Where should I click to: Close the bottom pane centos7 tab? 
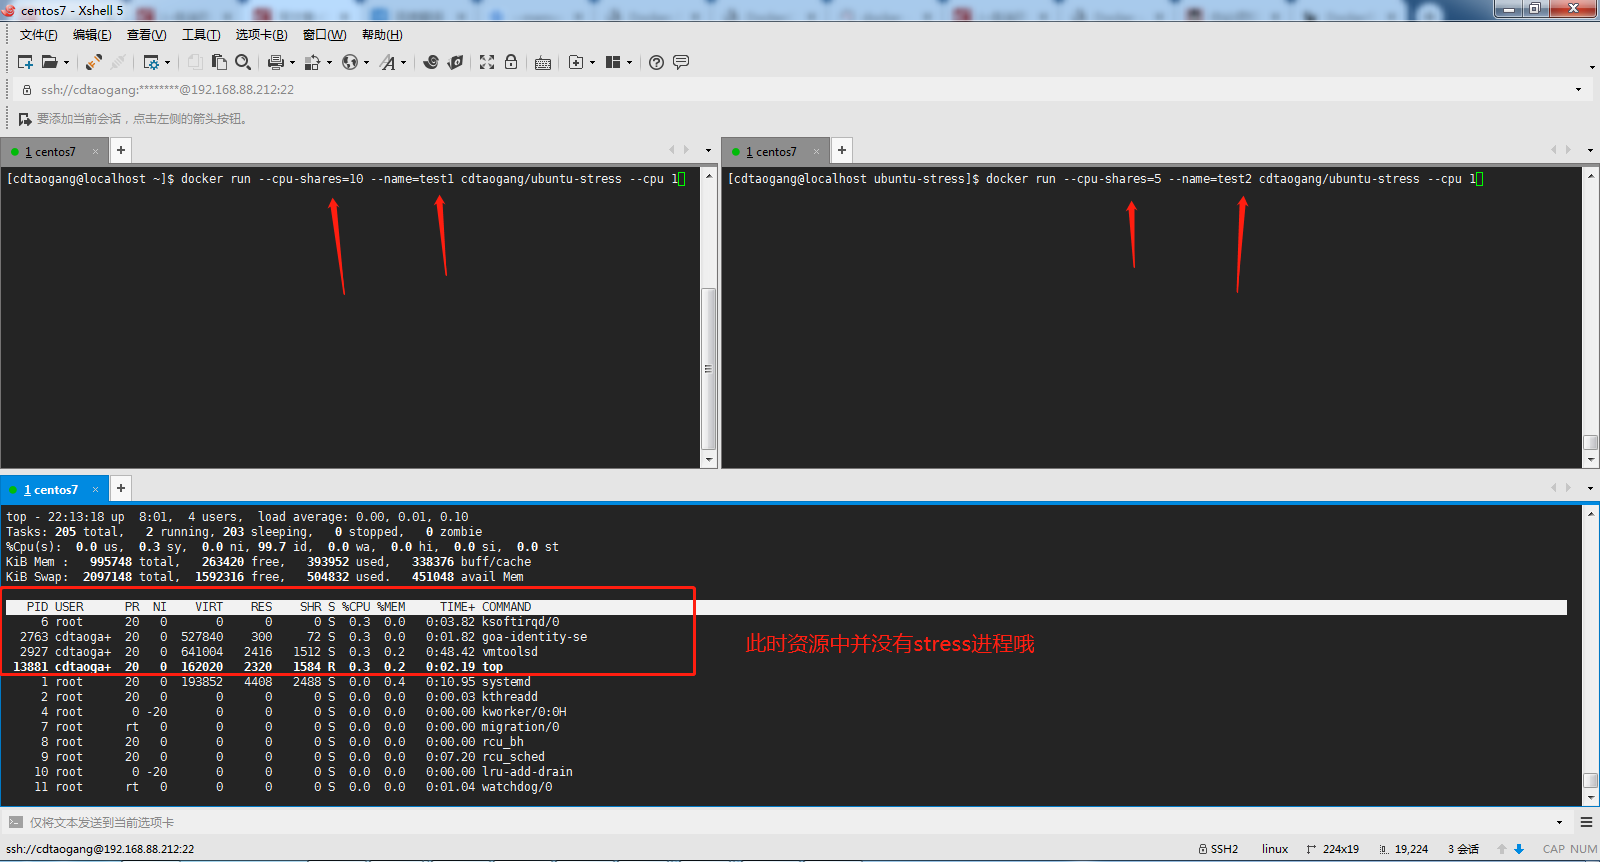pyautogui.click(x=96, y=490)
